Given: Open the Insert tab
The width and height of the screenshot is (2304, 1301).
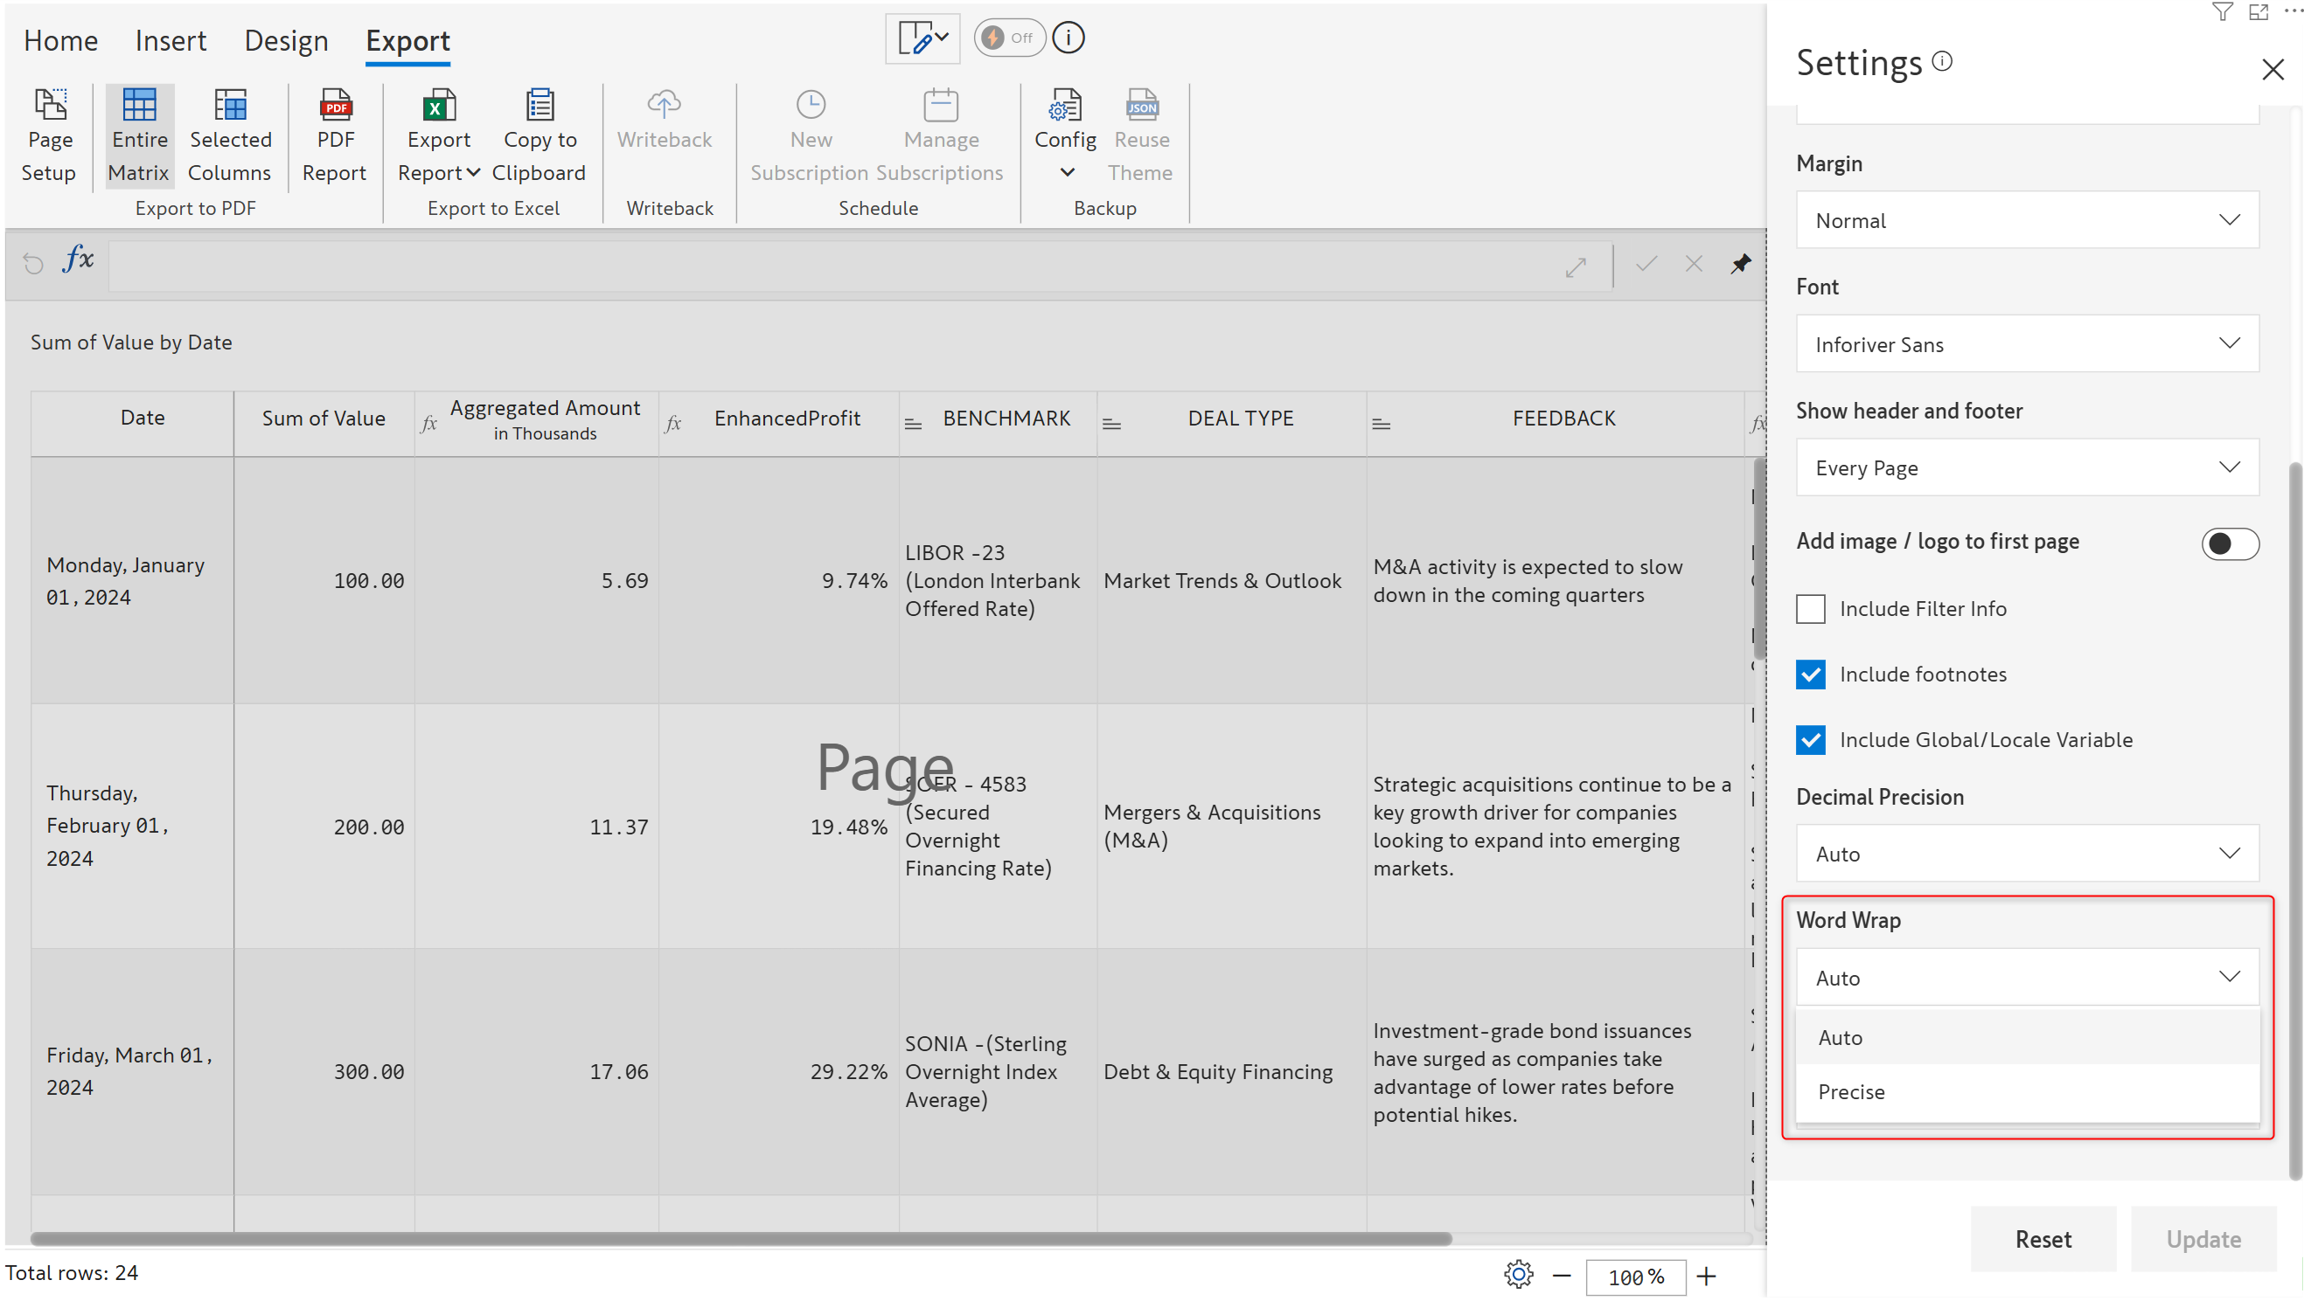Looking at the screenshot, I should [171, 40].
